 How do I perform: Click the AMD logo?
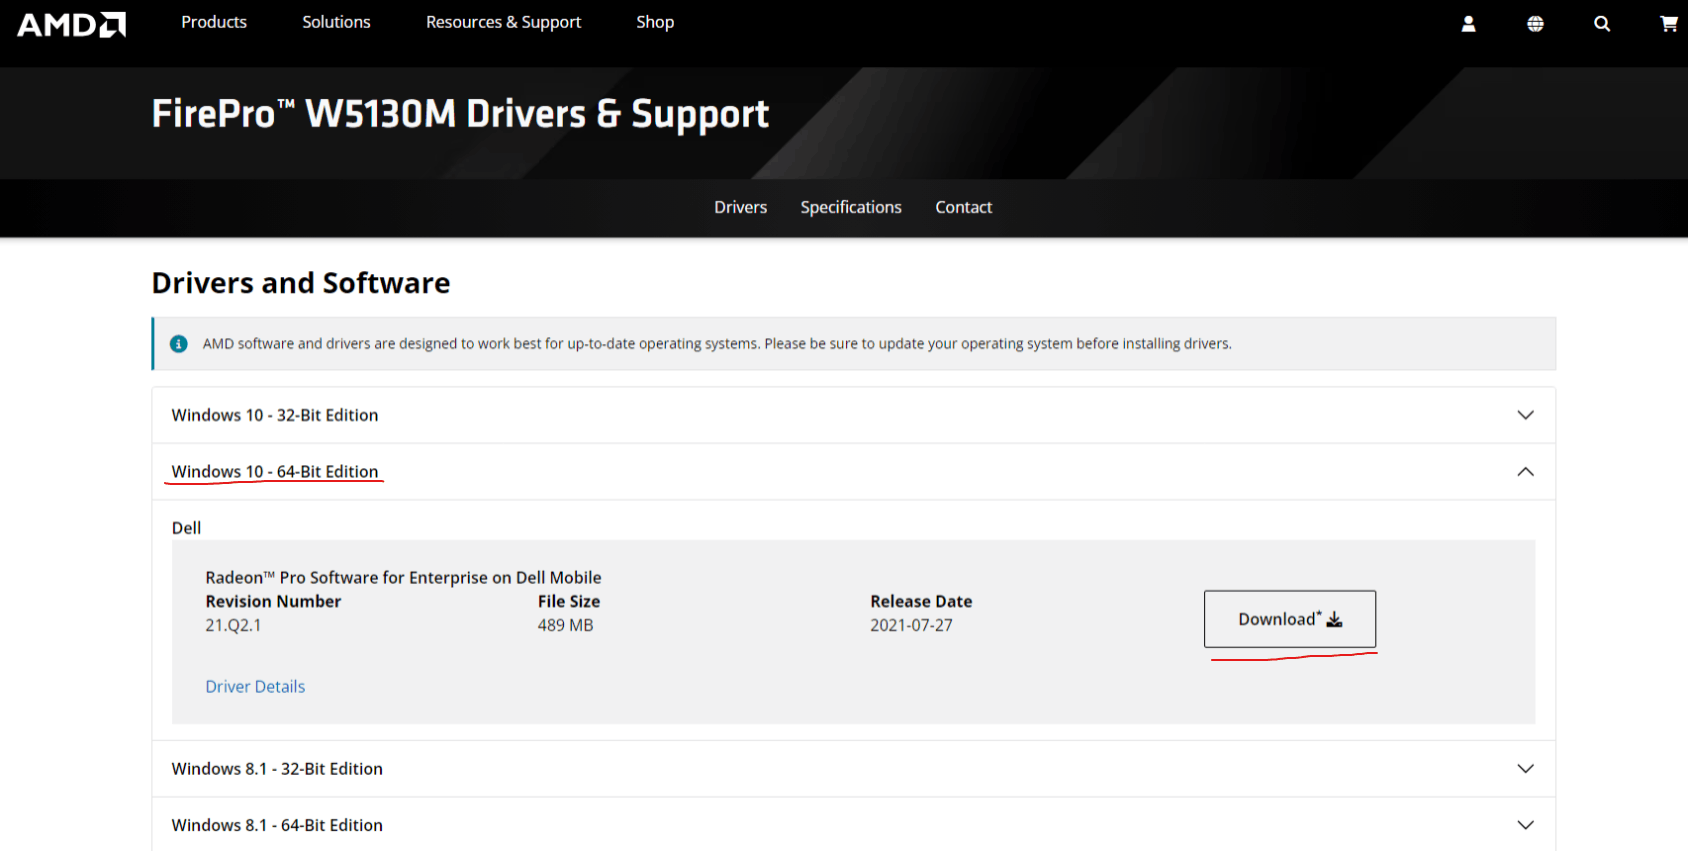[72, 24]
